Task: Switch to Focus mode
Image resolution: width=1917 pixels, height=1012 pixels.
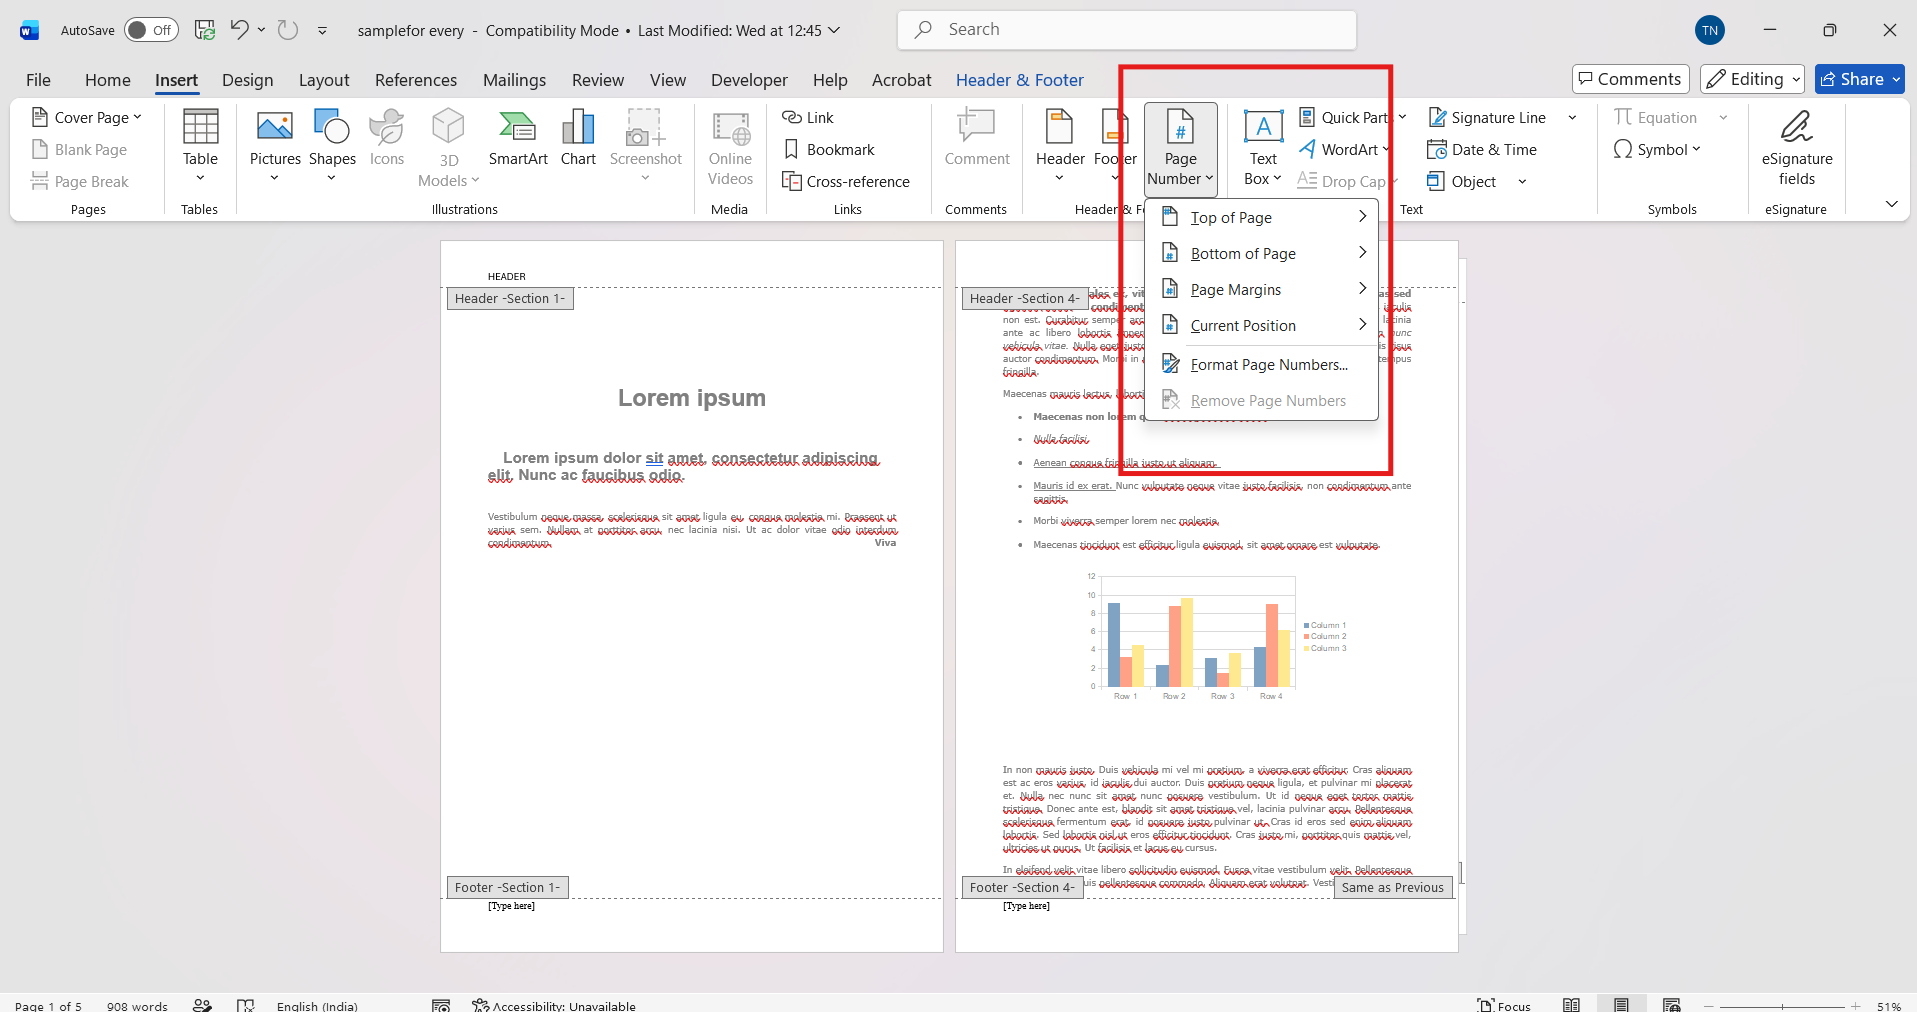Action: click(x=1504, y=1004)
